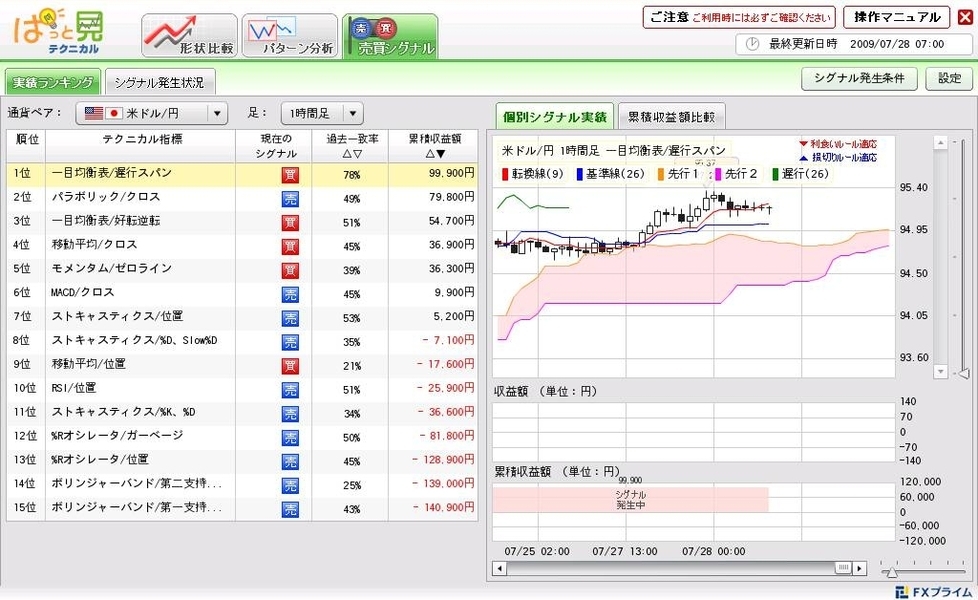This screenshot has width=978, height=600.
Task: Sort 累積収益額 column by its arrows
Action: tap(435, 154)
